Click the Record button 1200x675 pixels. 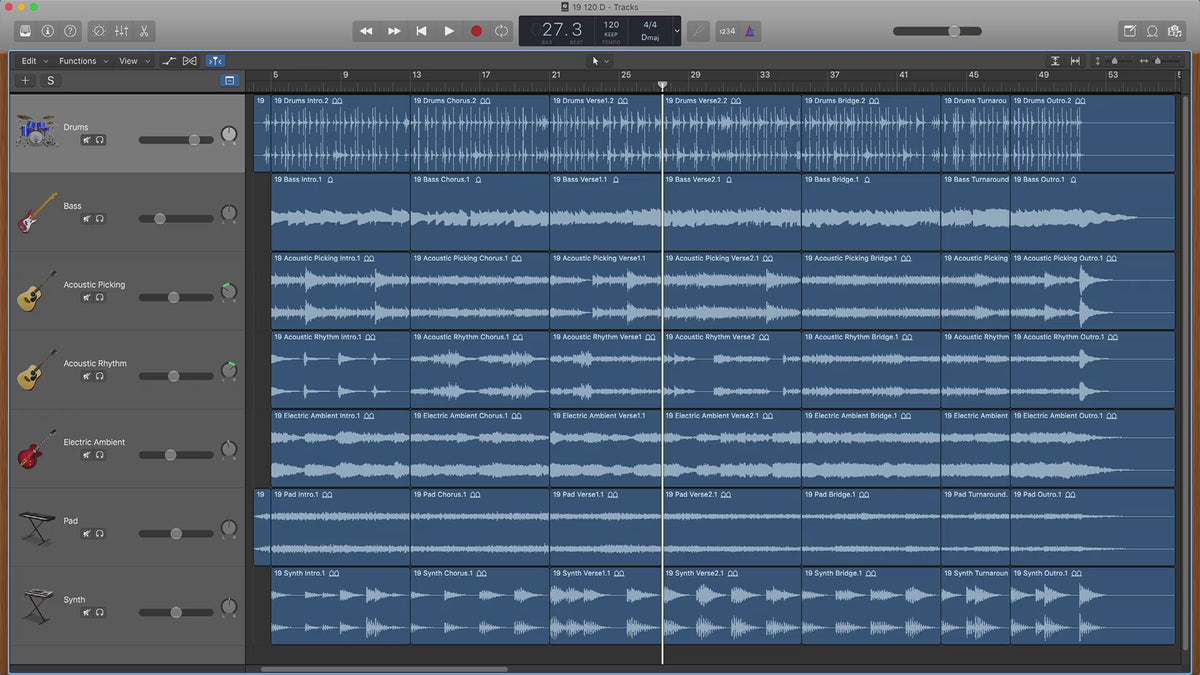pos(476,31)
